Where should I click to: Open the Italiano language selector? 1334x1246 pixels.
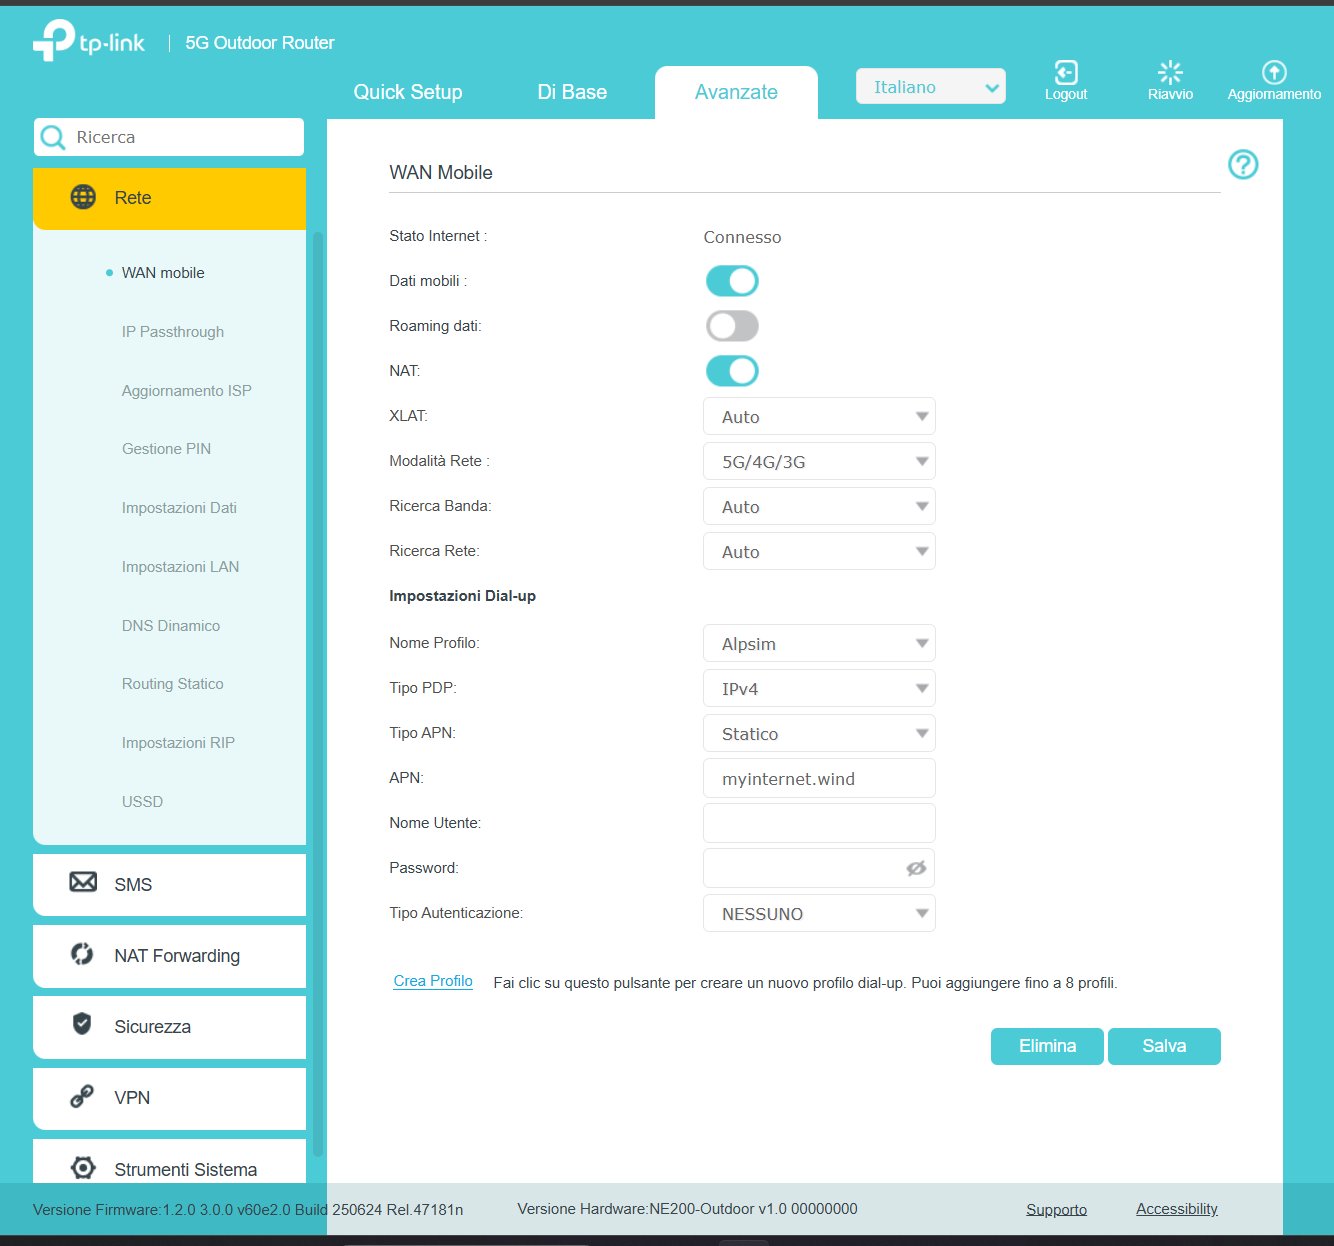point(930,87)
